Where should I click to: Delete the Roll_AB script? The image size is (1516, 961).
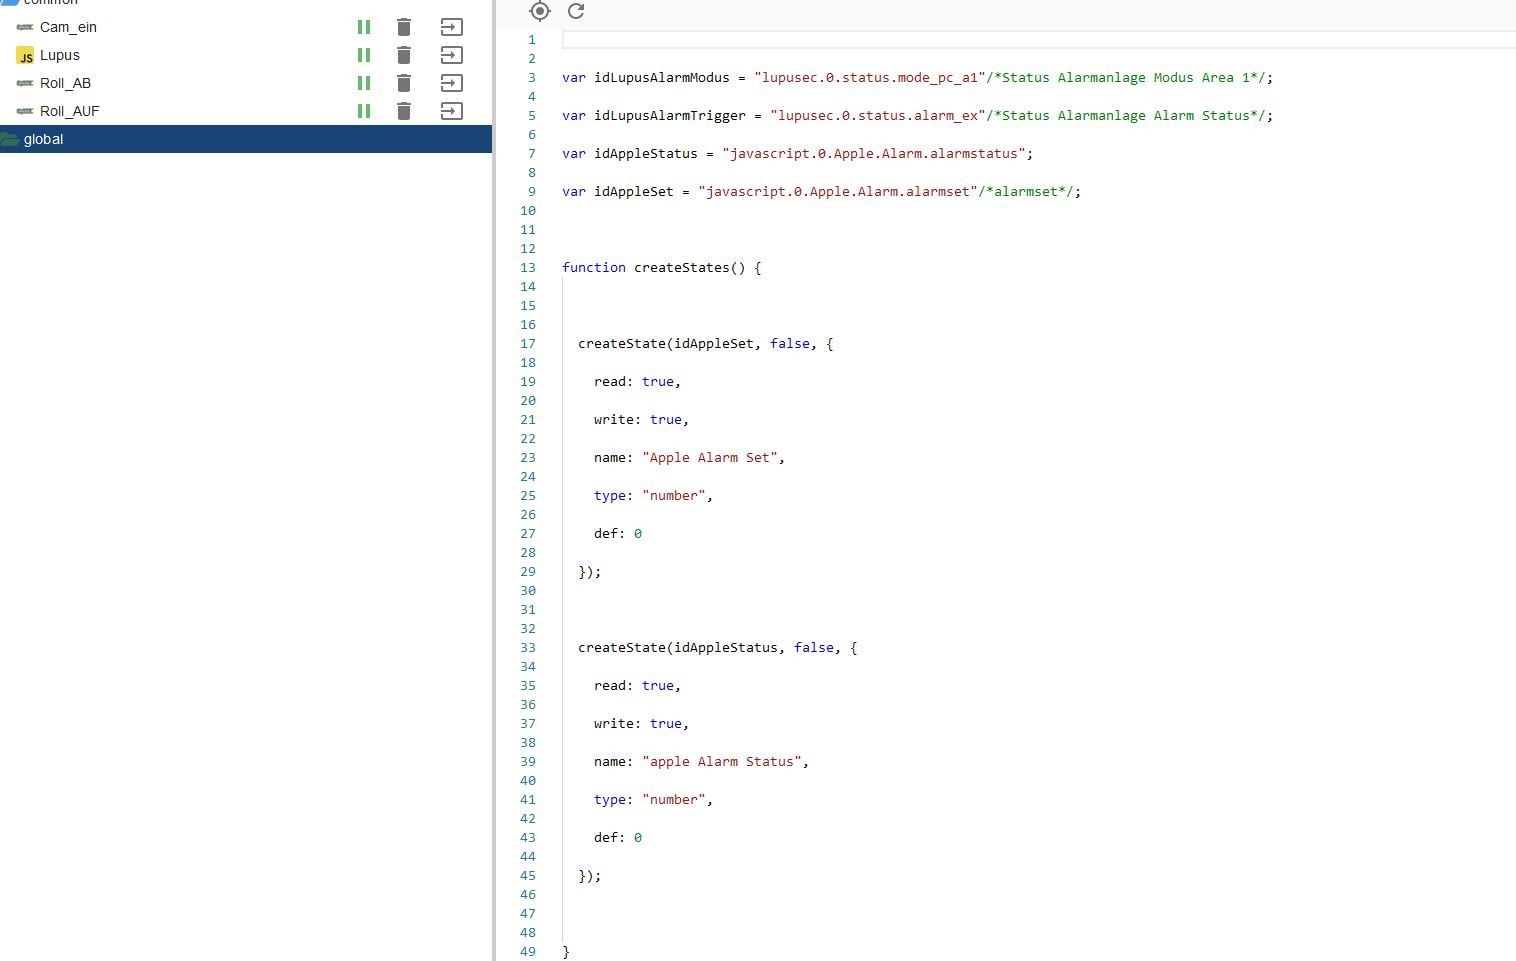(x=404, y=83)
